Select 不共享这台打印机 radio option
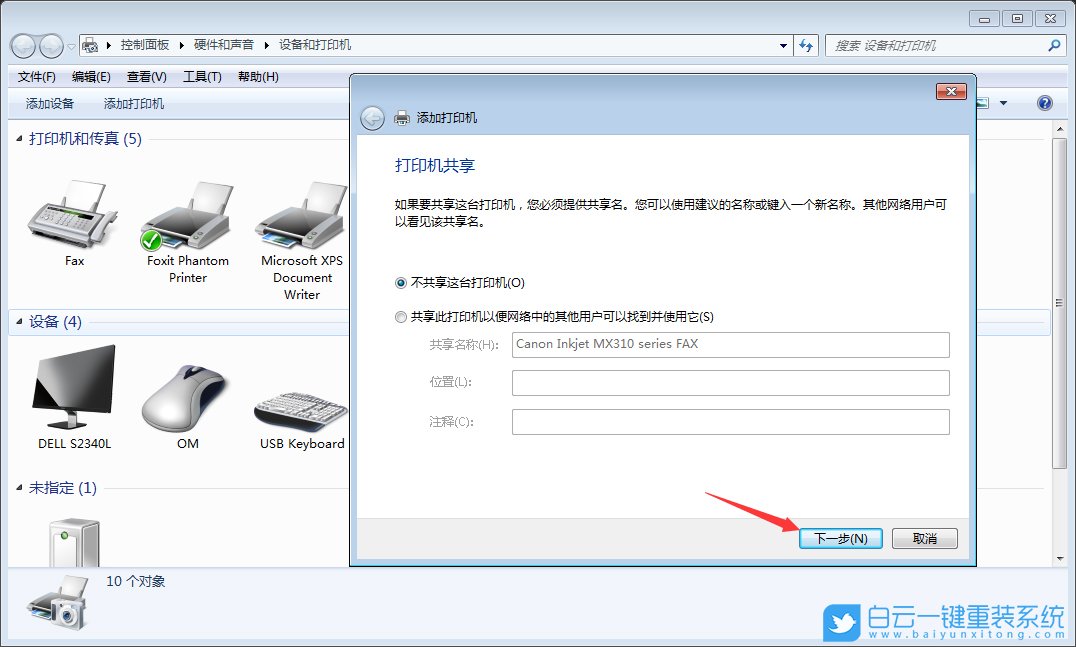 click(x=400, y=282)
